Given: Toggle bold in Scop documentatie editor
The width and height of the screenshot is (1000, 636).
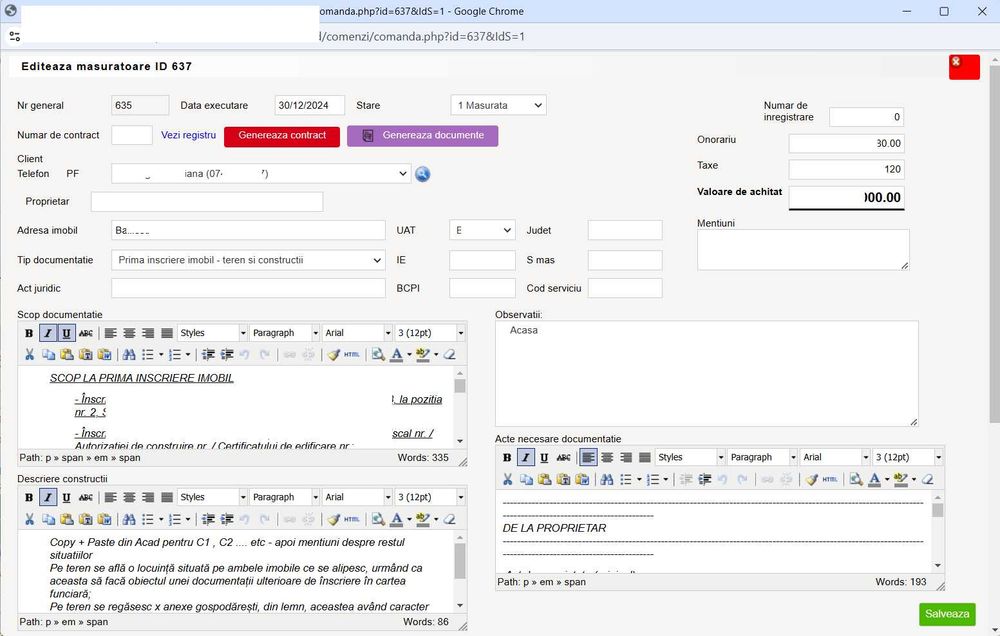Looking at the screenshot, I should click(29, 333).
